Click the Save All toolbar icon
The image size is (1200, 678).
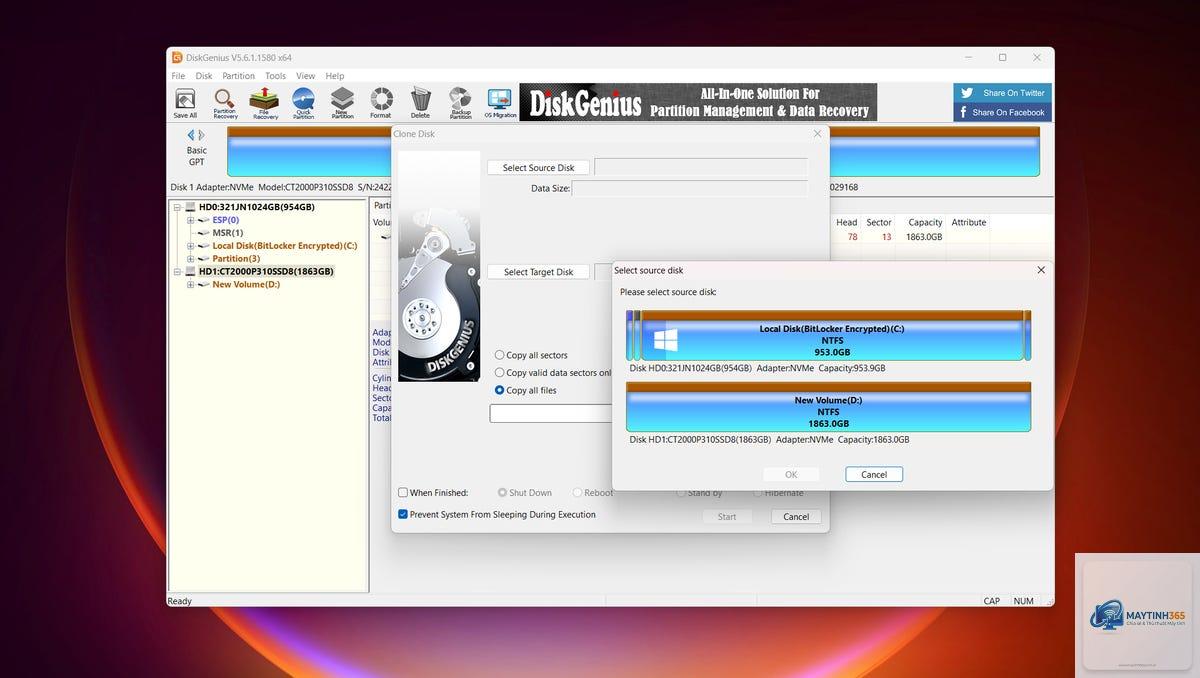click(x=185, y=103)
